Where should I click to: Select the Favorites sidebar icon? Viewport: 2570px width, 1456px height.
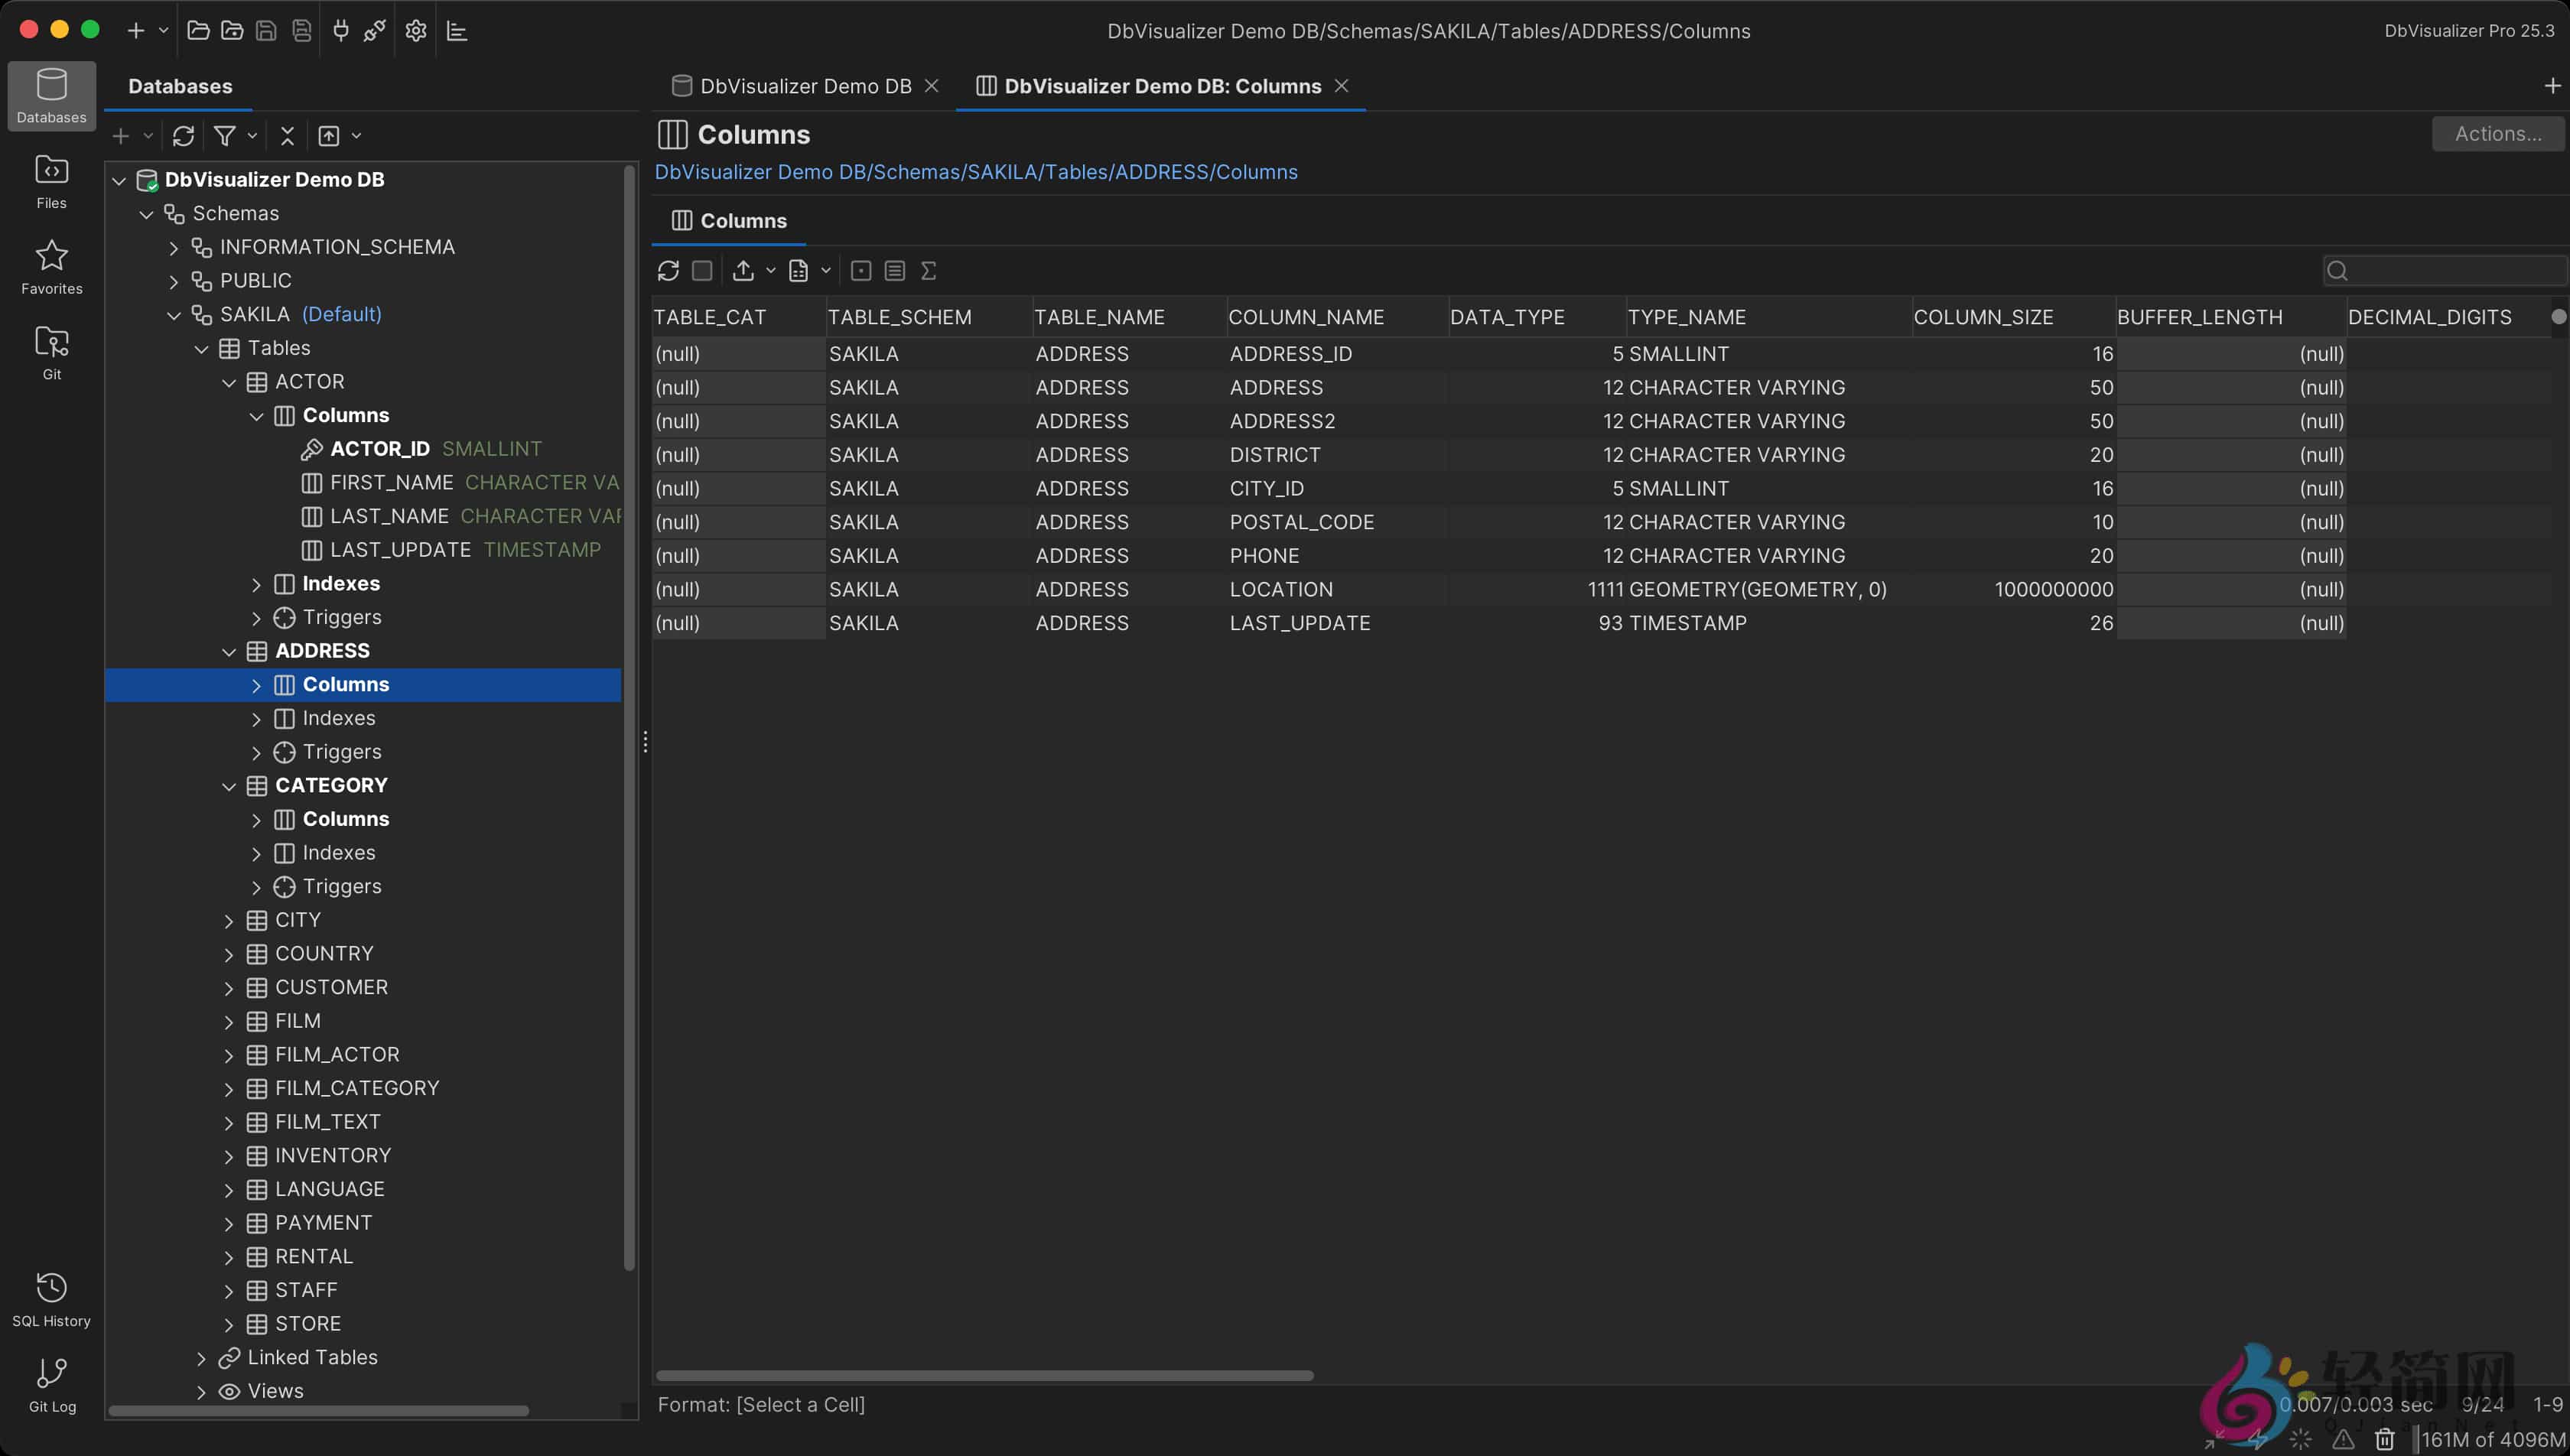pos(50,265)
